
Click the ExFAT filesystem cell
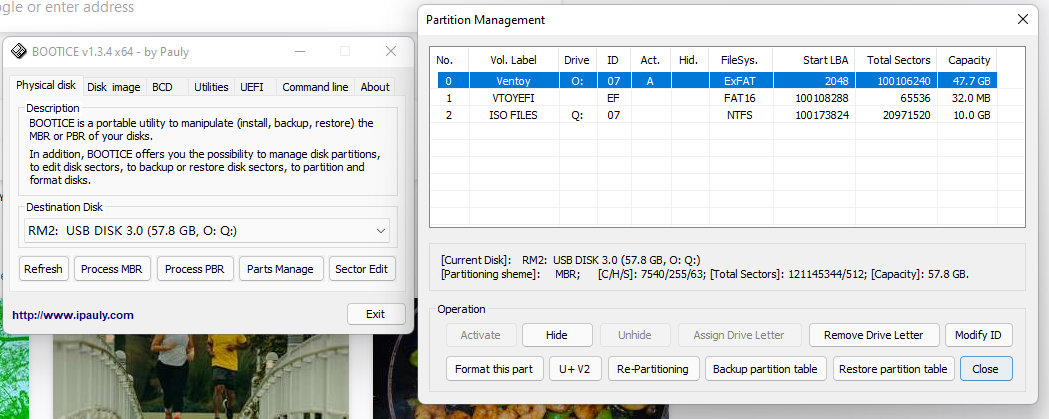point(739,81)
